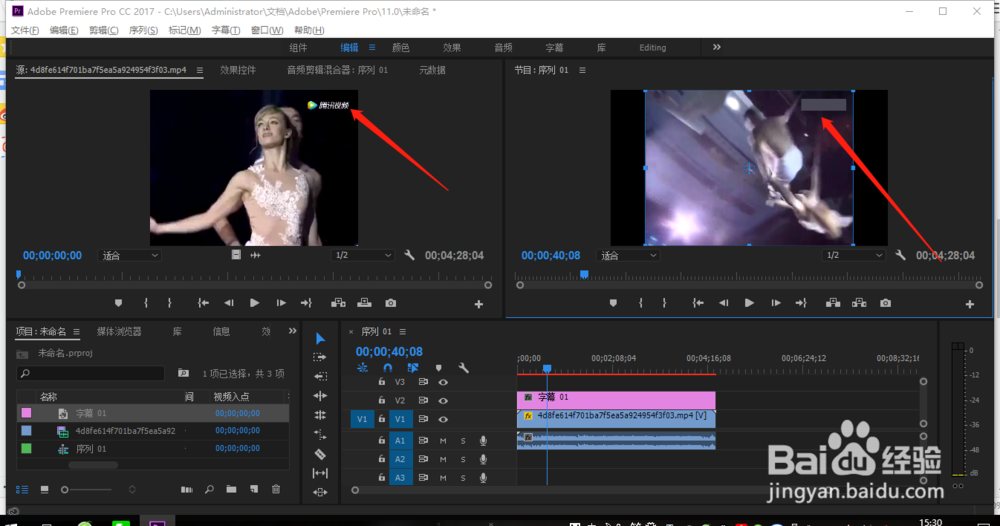Mute track A1
This screenshot has width=1000, height=526.
443,441
